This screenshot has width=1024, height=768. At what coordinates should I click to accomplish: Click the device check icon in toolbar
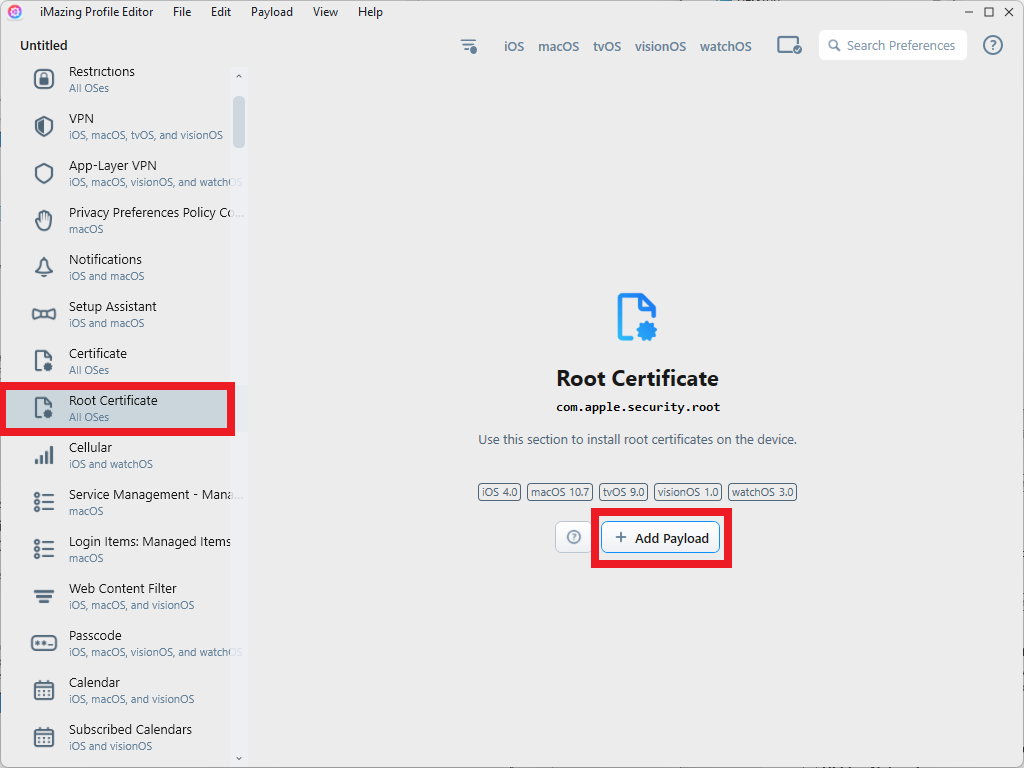(x=789, y=46)
